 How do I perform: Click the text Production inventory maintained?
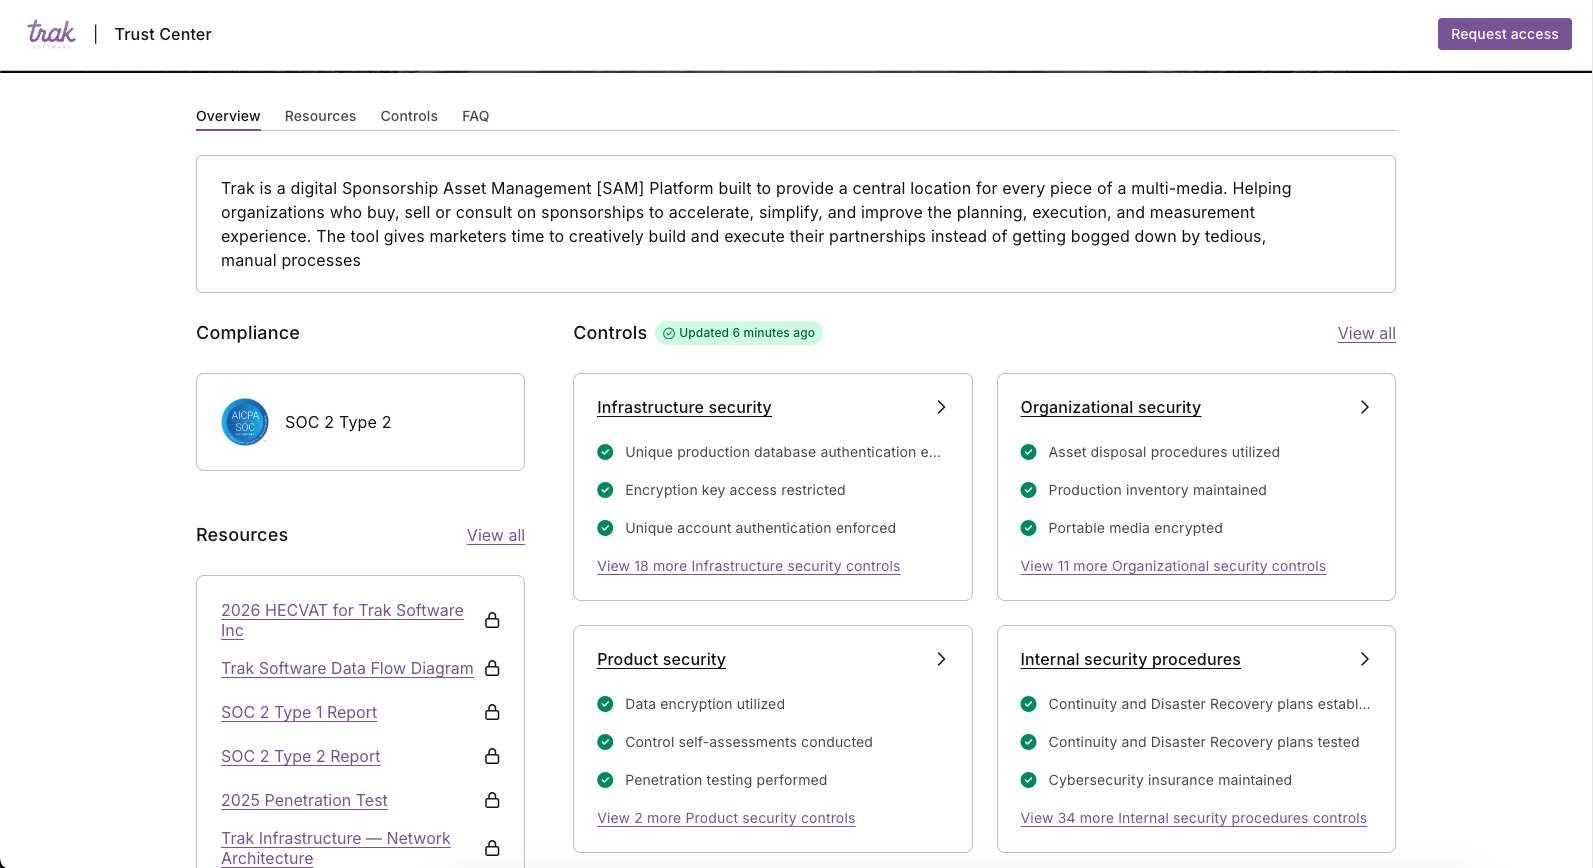click(x=1157, y=490)
